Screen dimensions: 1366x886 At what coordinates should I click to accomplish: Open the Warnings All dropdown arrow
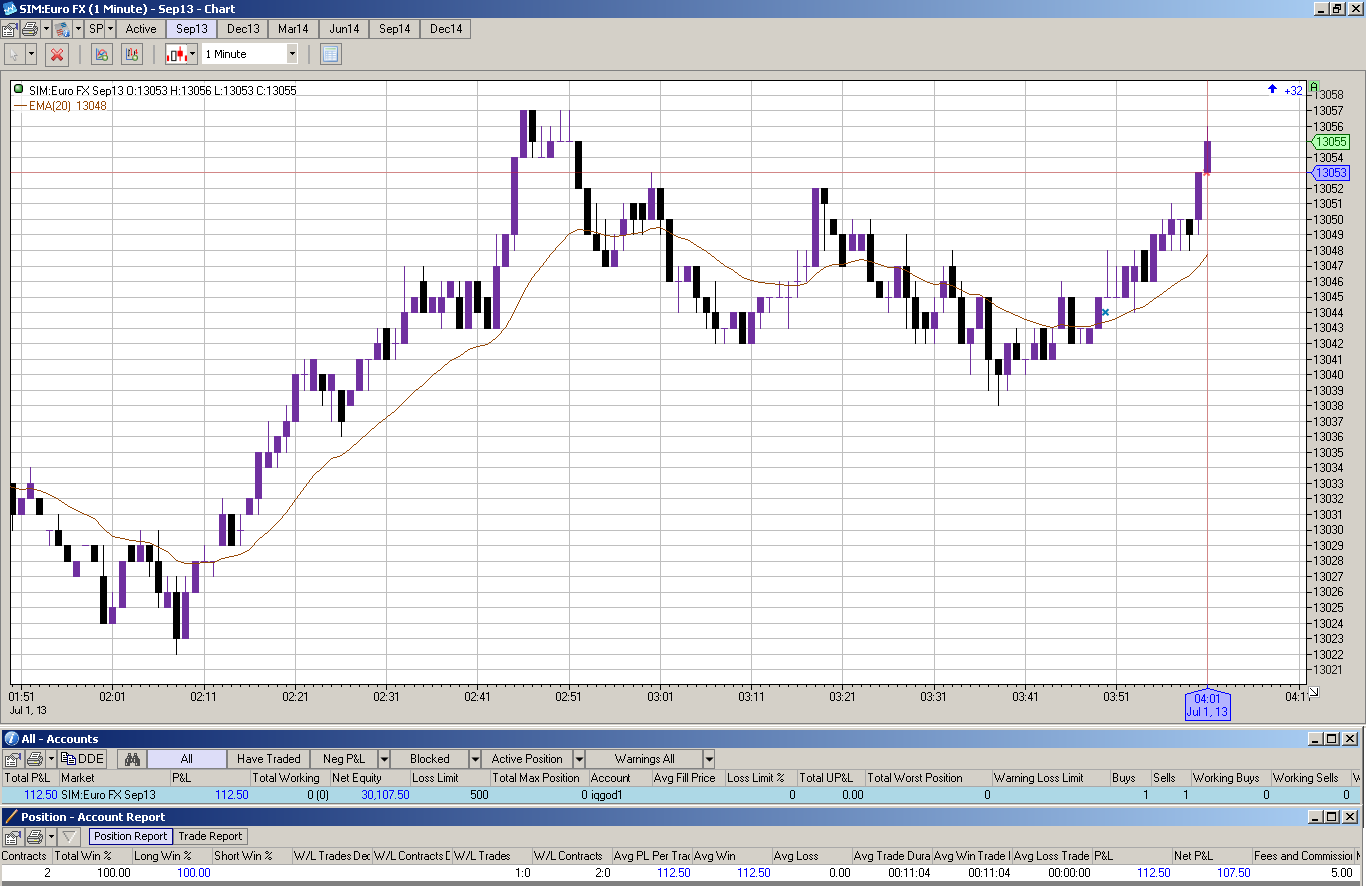click(x=709, y=759)
